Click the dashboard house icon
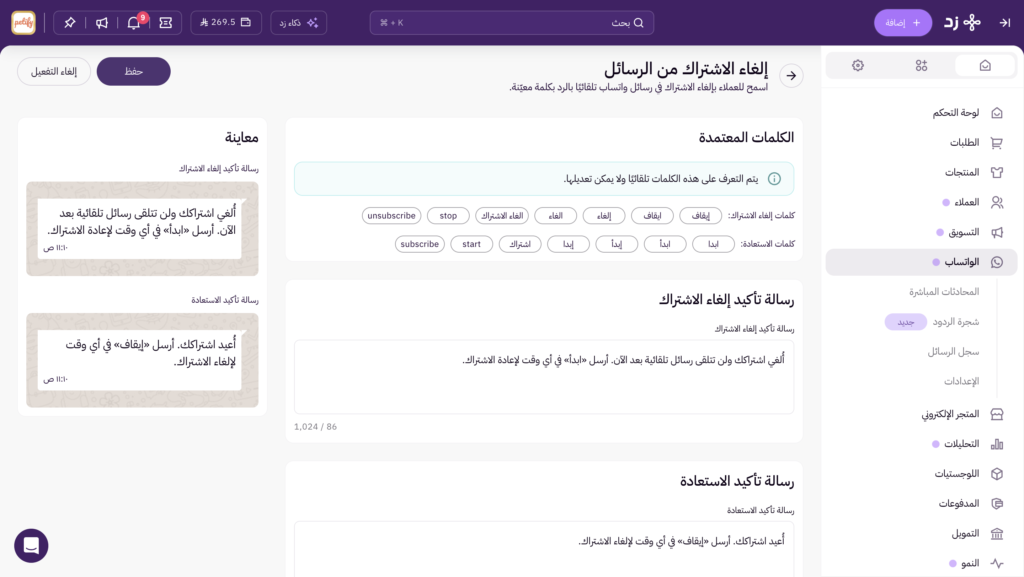The image size is (1024, 577). pos(997,113)
